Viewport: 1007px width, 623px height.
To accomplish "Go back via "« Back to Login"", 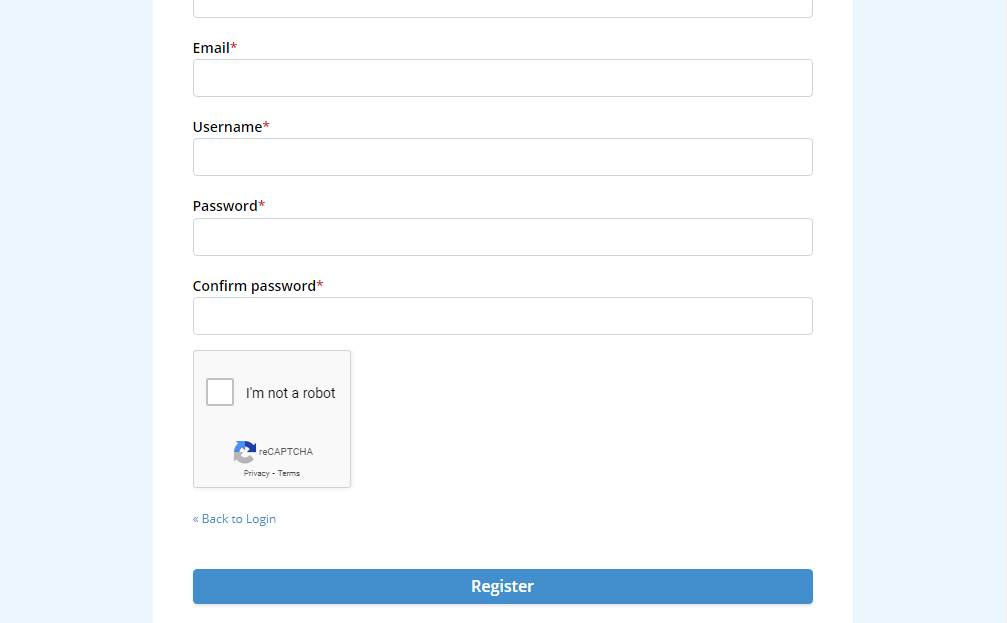I will (x=234, y=519).
